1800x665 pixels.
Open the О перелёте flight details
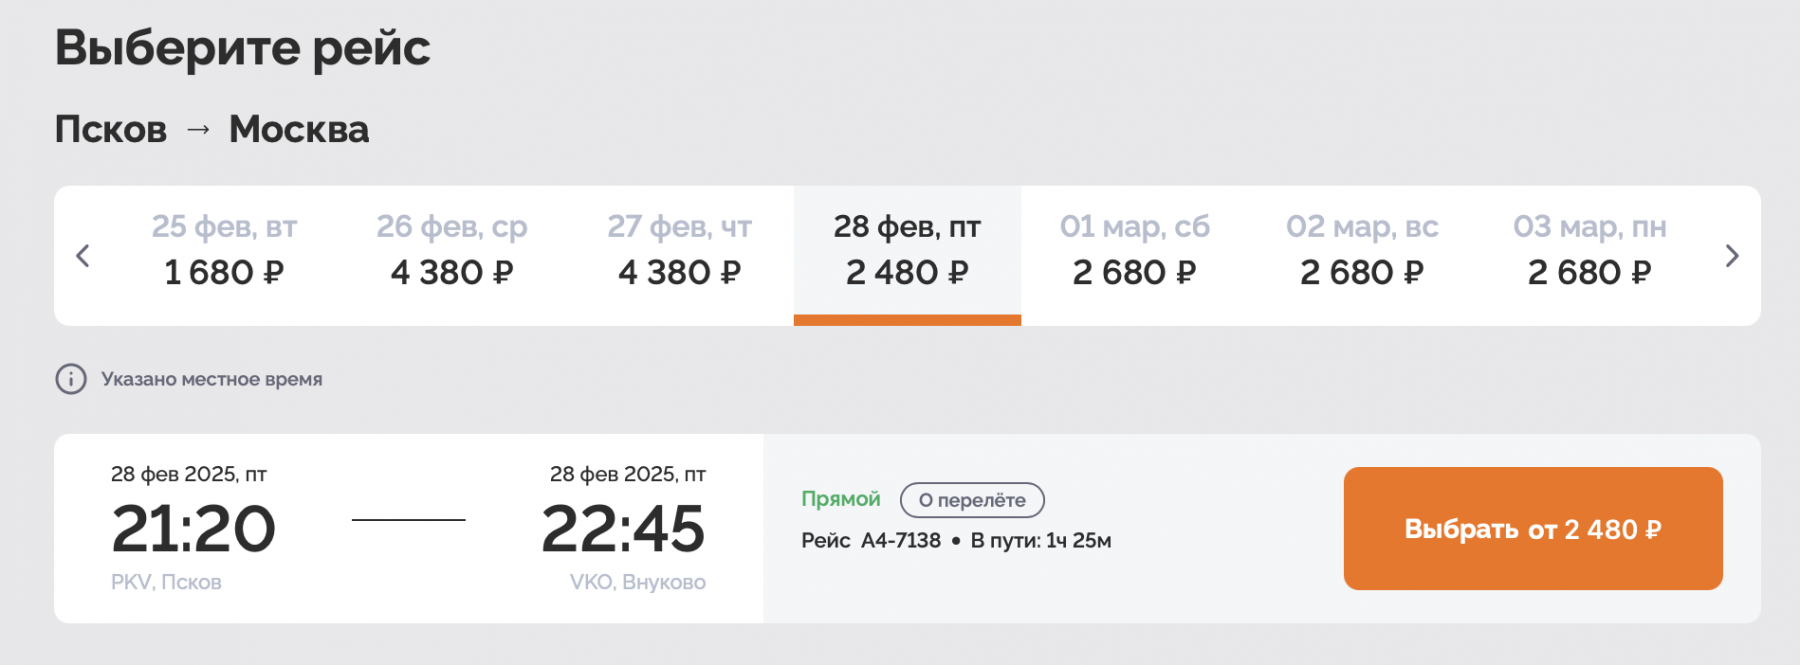972,500
